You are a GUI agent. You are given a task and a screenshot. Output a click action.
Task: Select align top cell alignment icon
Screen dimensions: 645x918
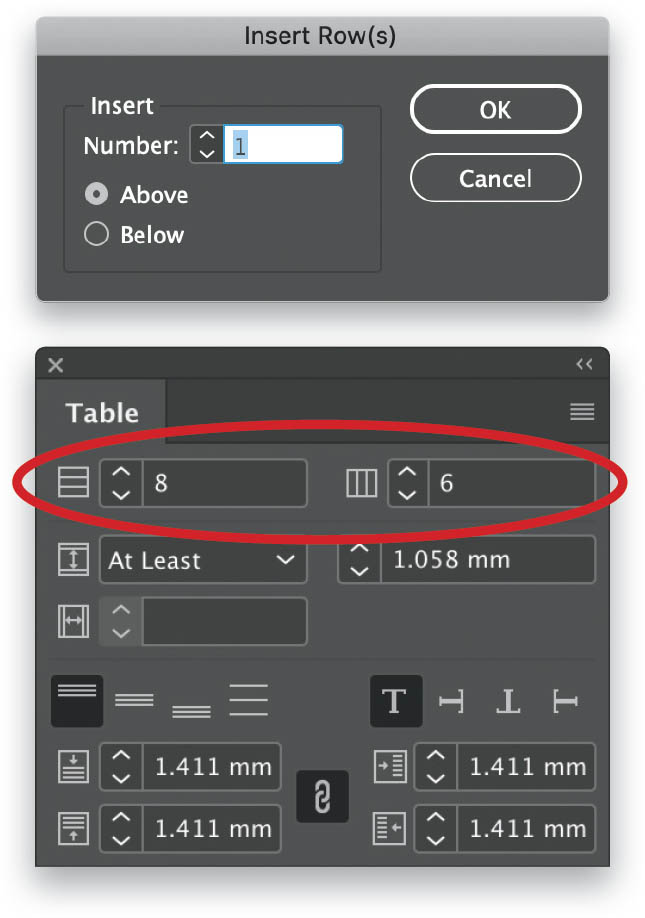click(x=77, y=701)
